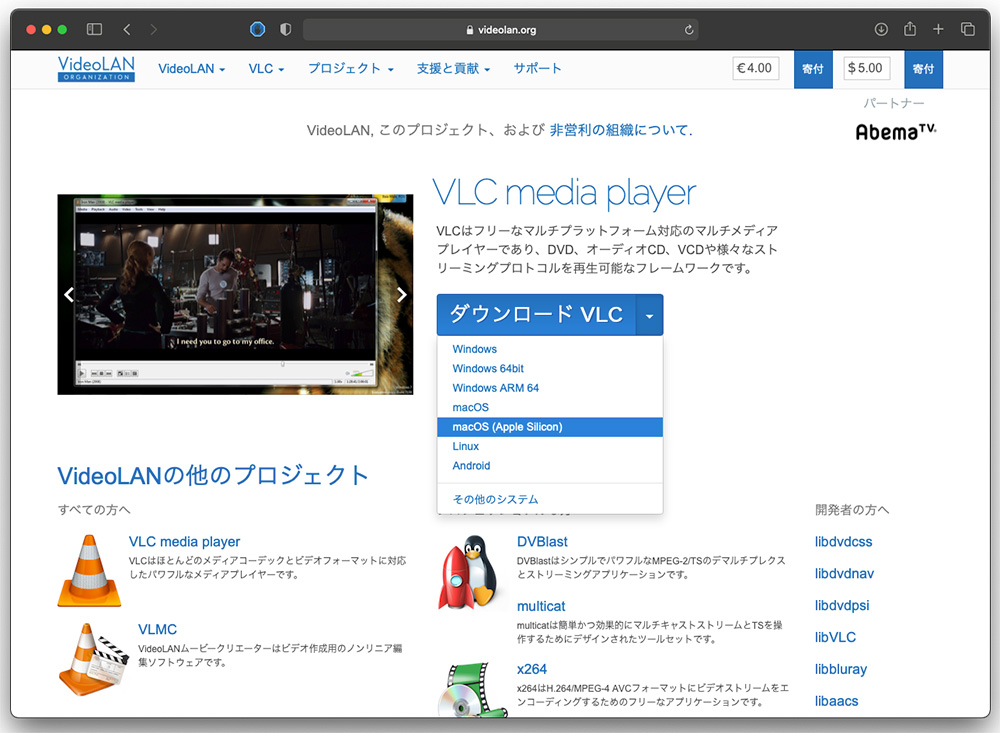The height and width of the screenshot is (733, 1000).
Task: Open the multicat project link
Action: [541, 606]
